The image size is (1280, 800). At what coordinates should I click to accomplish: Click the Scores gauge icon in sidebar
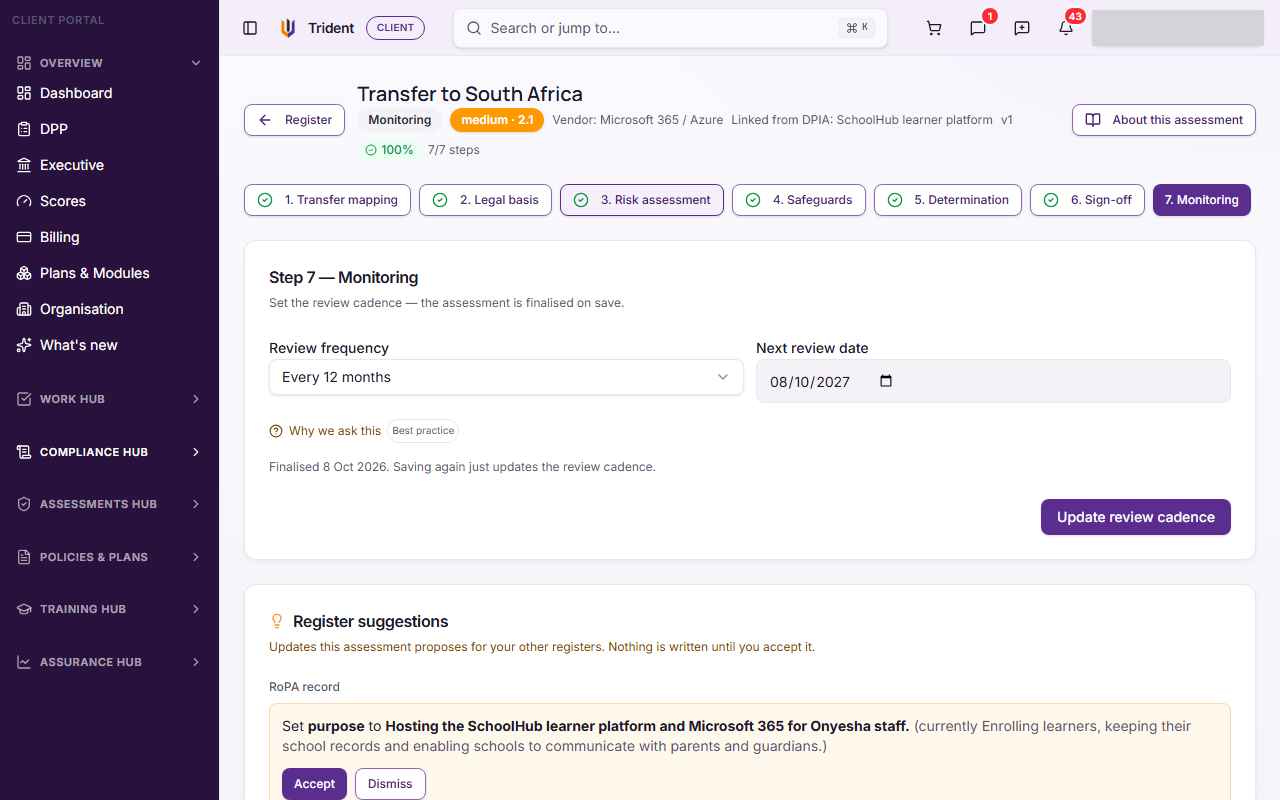click(24, 201)
